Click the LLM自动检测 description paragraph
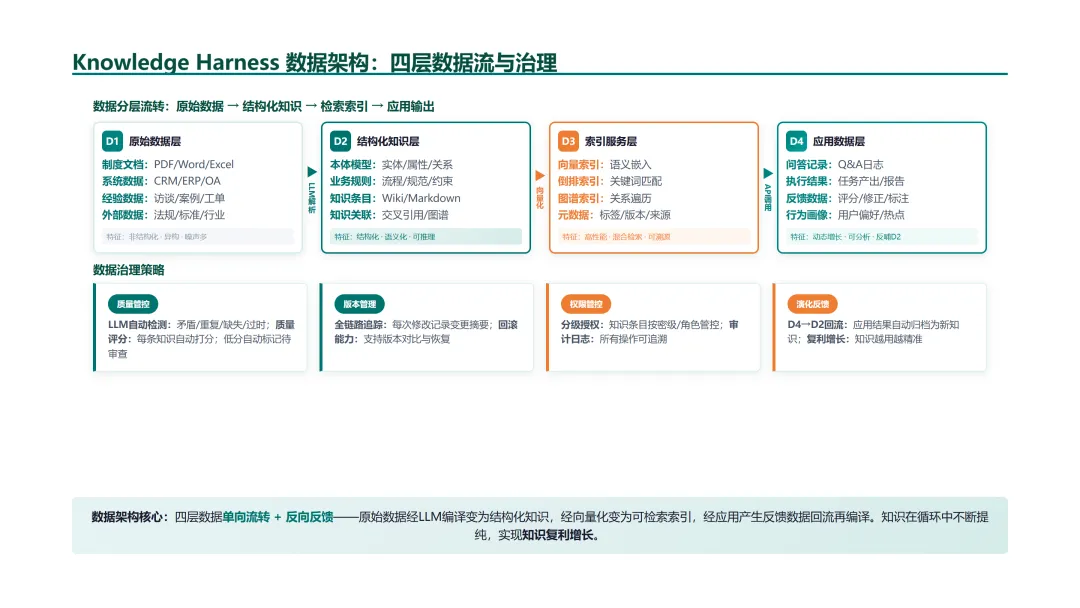 click(201, 339)
